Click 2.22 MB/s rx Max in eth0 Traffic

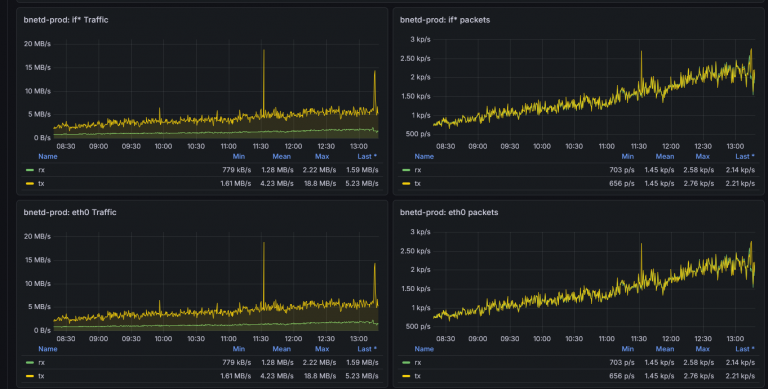(319, 363)
